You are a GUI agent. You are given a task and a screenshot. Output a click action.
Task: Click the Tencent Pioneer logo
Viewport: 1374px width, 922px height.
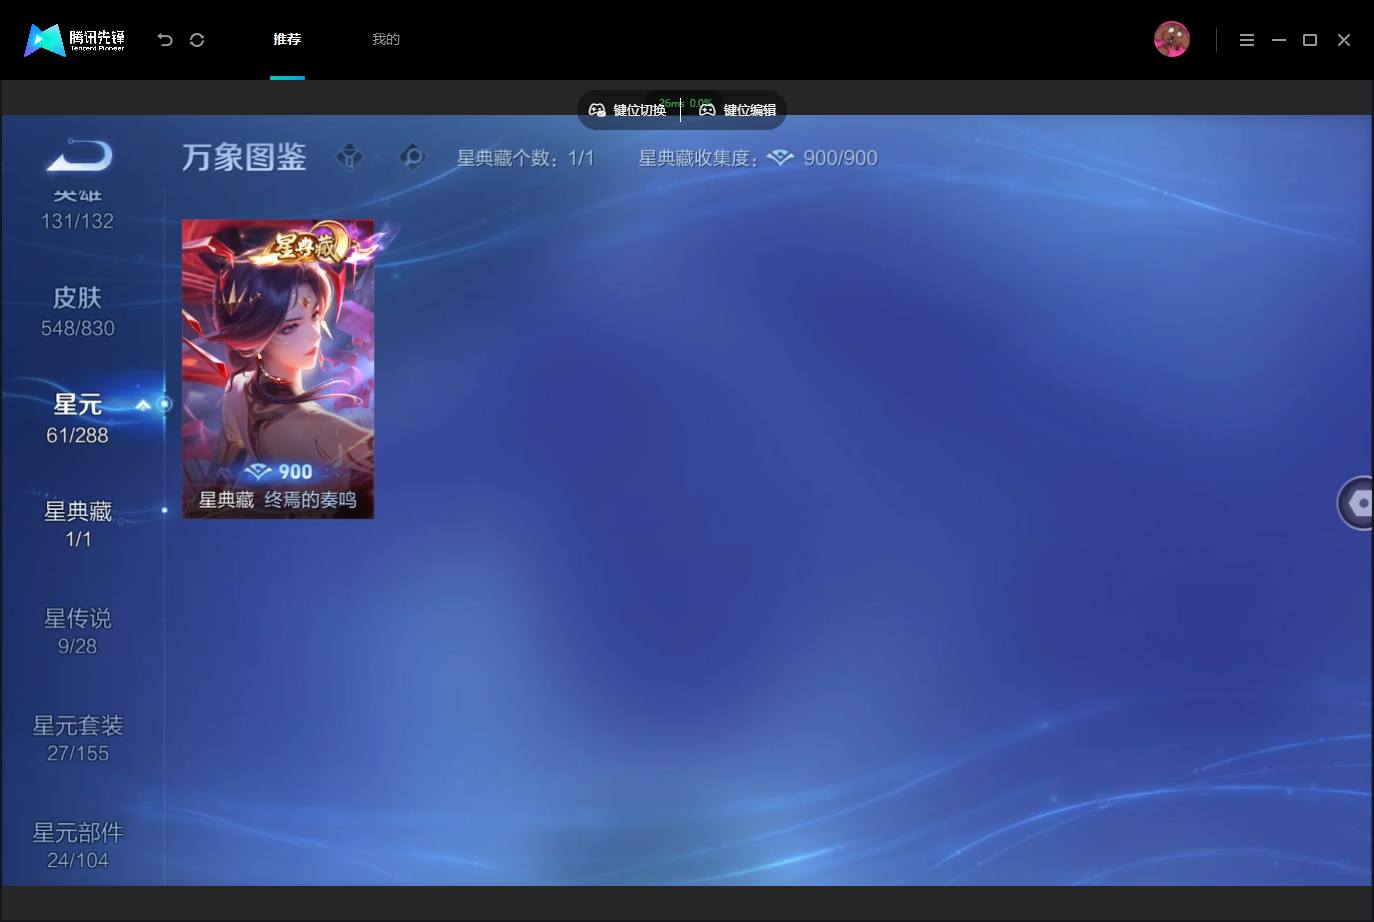point(75,40)
